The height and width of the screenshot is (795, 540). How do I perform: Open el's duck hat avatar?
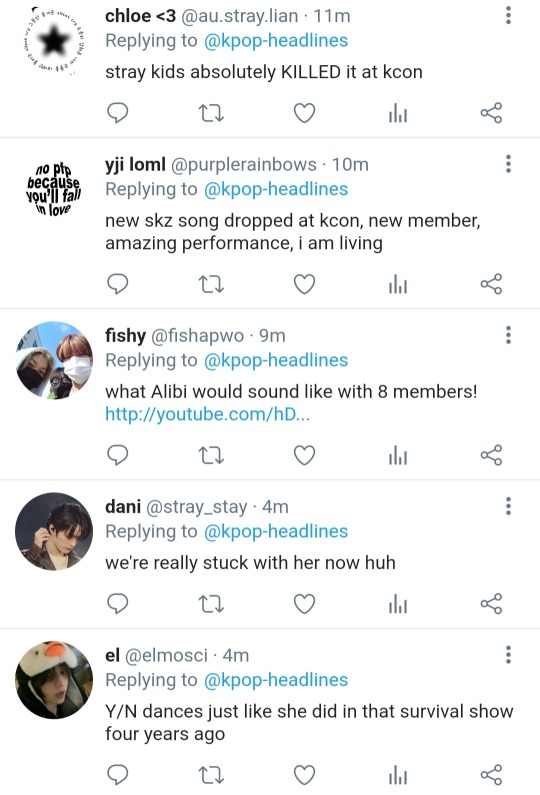click(54, 680)
